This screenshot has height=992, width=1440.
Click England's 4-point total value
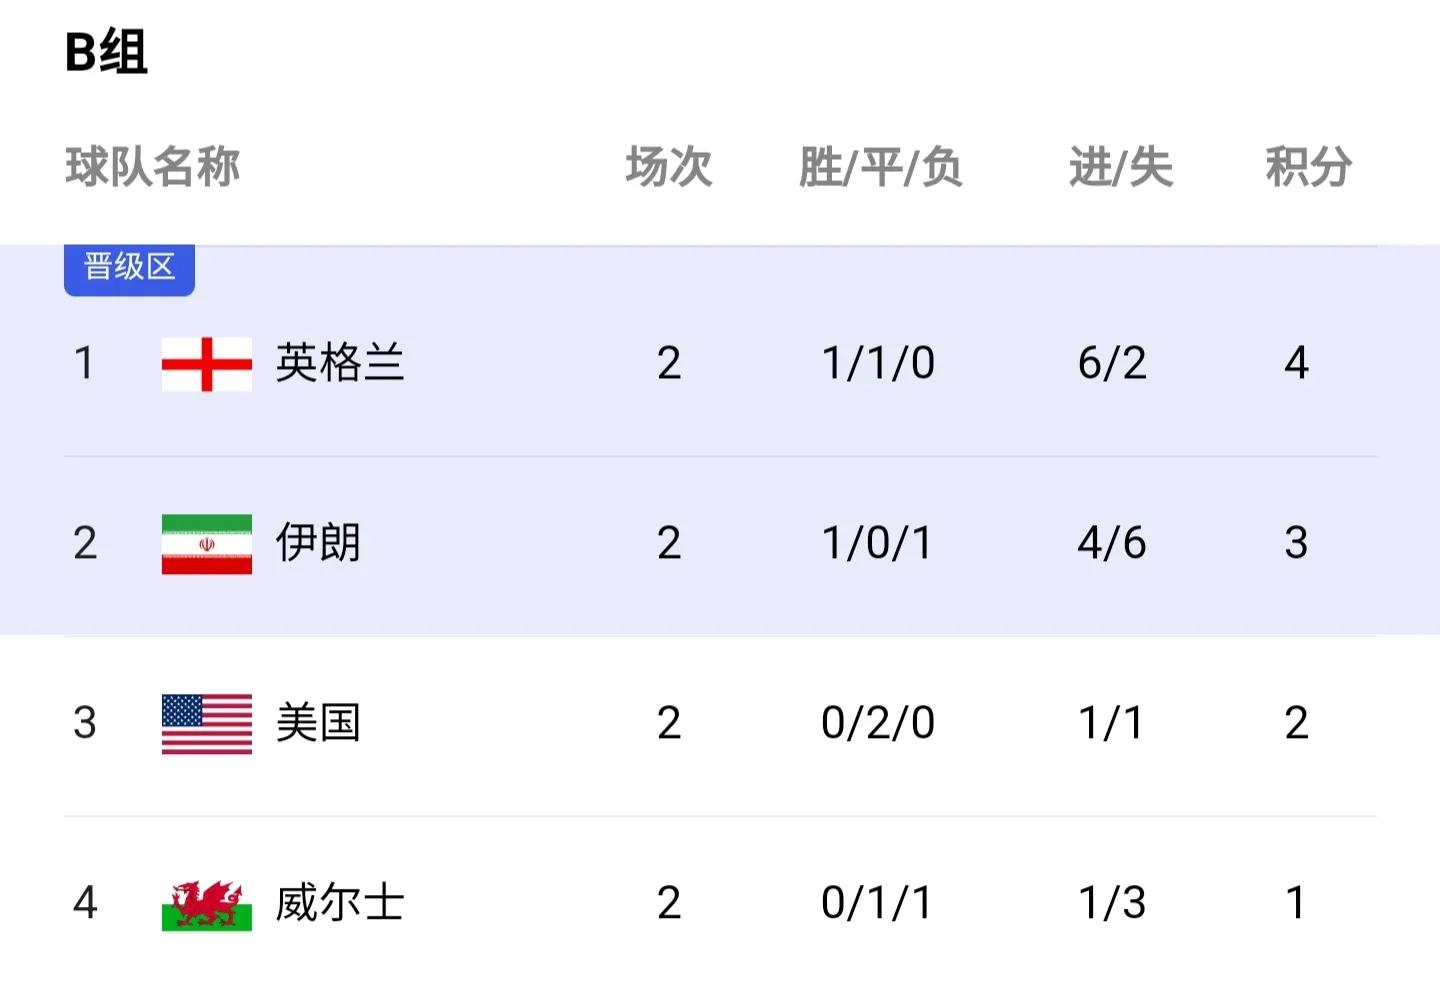(1297, 363)
